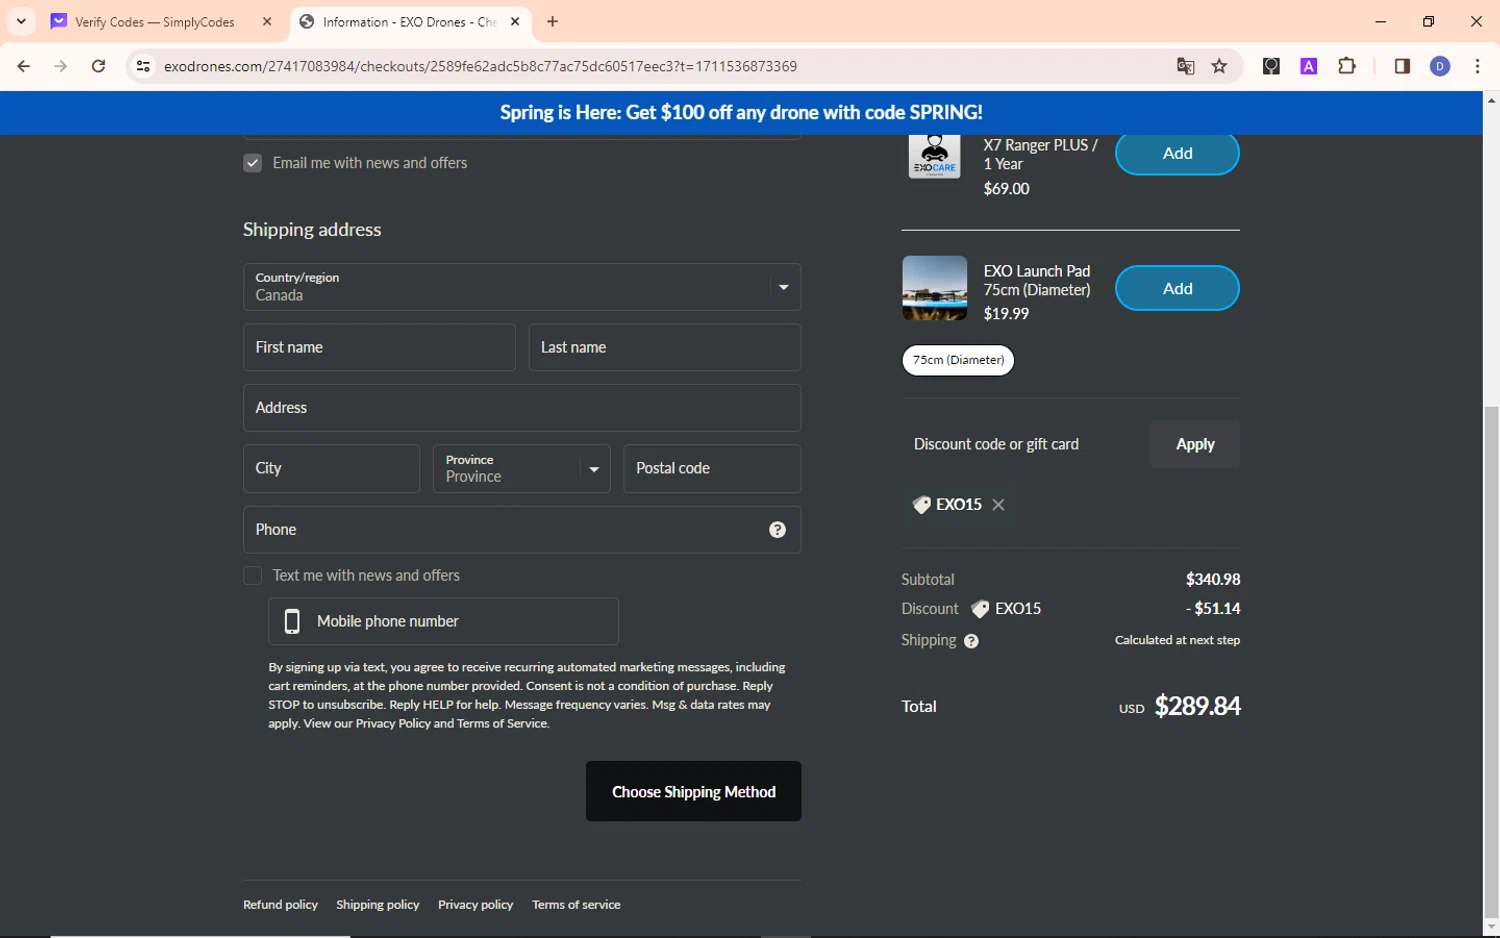Click the subtotal amount $340.98
This screenshot has width=1500, height=938.
(x=1213, y=579)
